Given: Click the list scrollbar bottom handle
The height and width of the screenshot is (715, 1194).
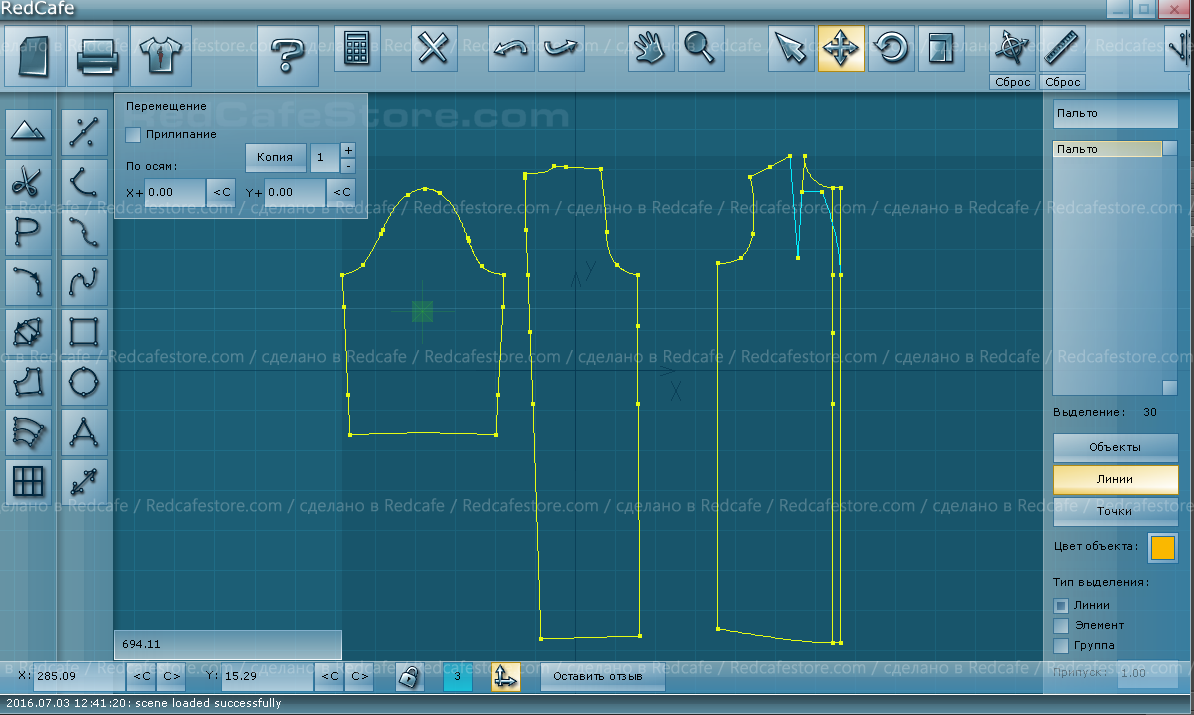Looking at the screenshot, I should pyautogui.click(x=1170, y=388).
